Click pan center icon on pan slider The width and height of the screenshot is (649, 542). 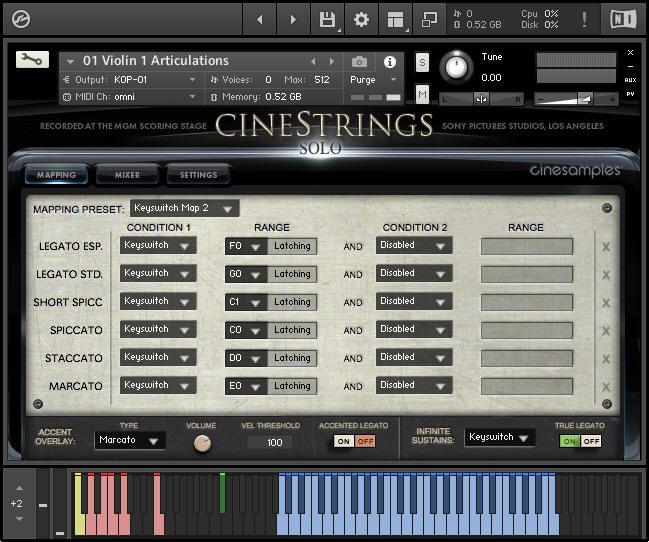(x=481, y=99)
